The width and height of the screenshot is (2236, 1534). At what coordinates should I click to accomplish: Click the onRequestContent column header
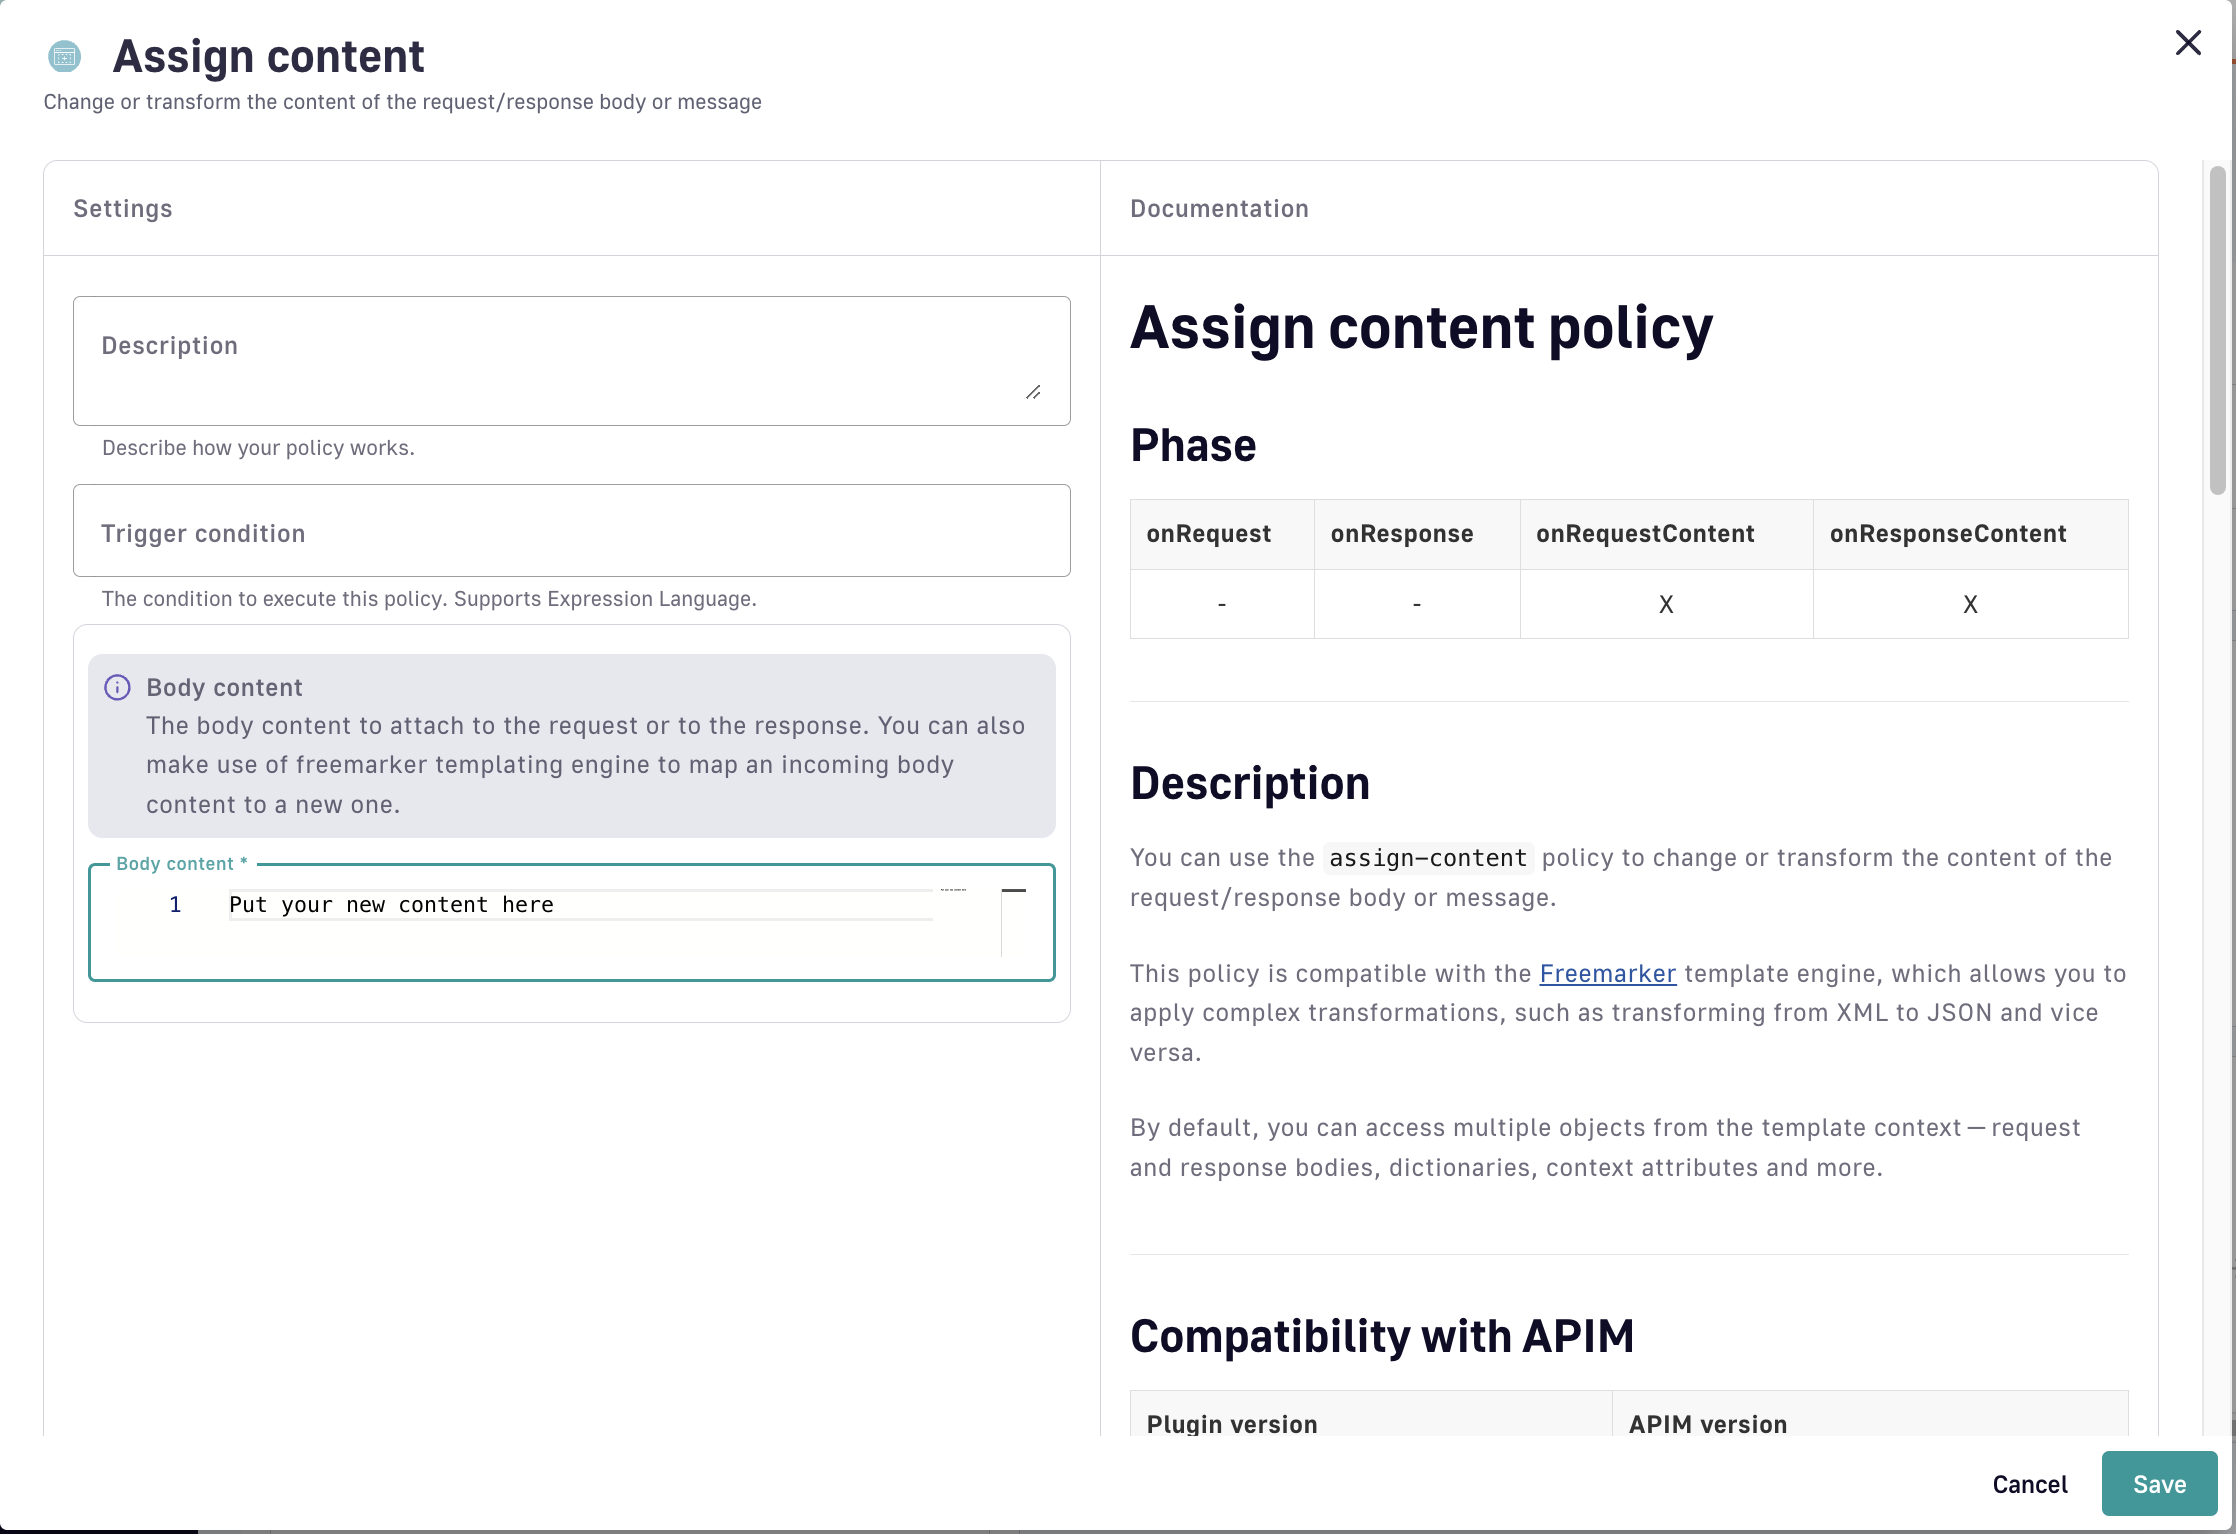(1645, 534)
